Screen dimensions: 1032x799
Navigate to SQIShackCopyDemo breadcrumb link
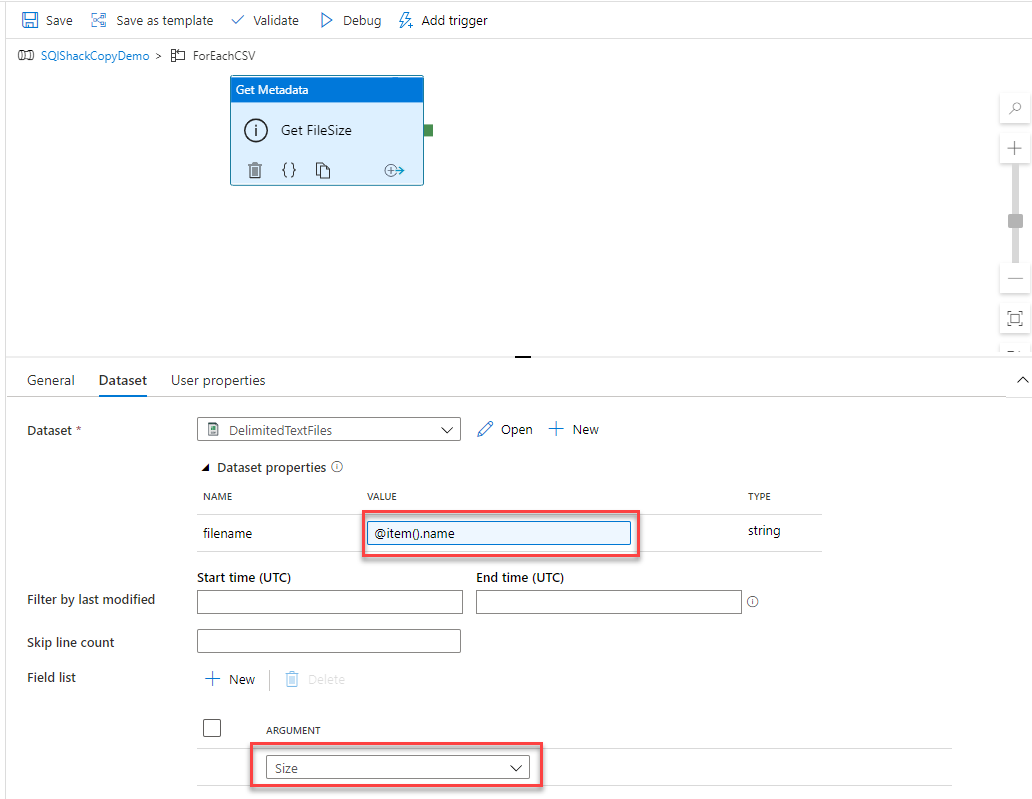[94, 56]
